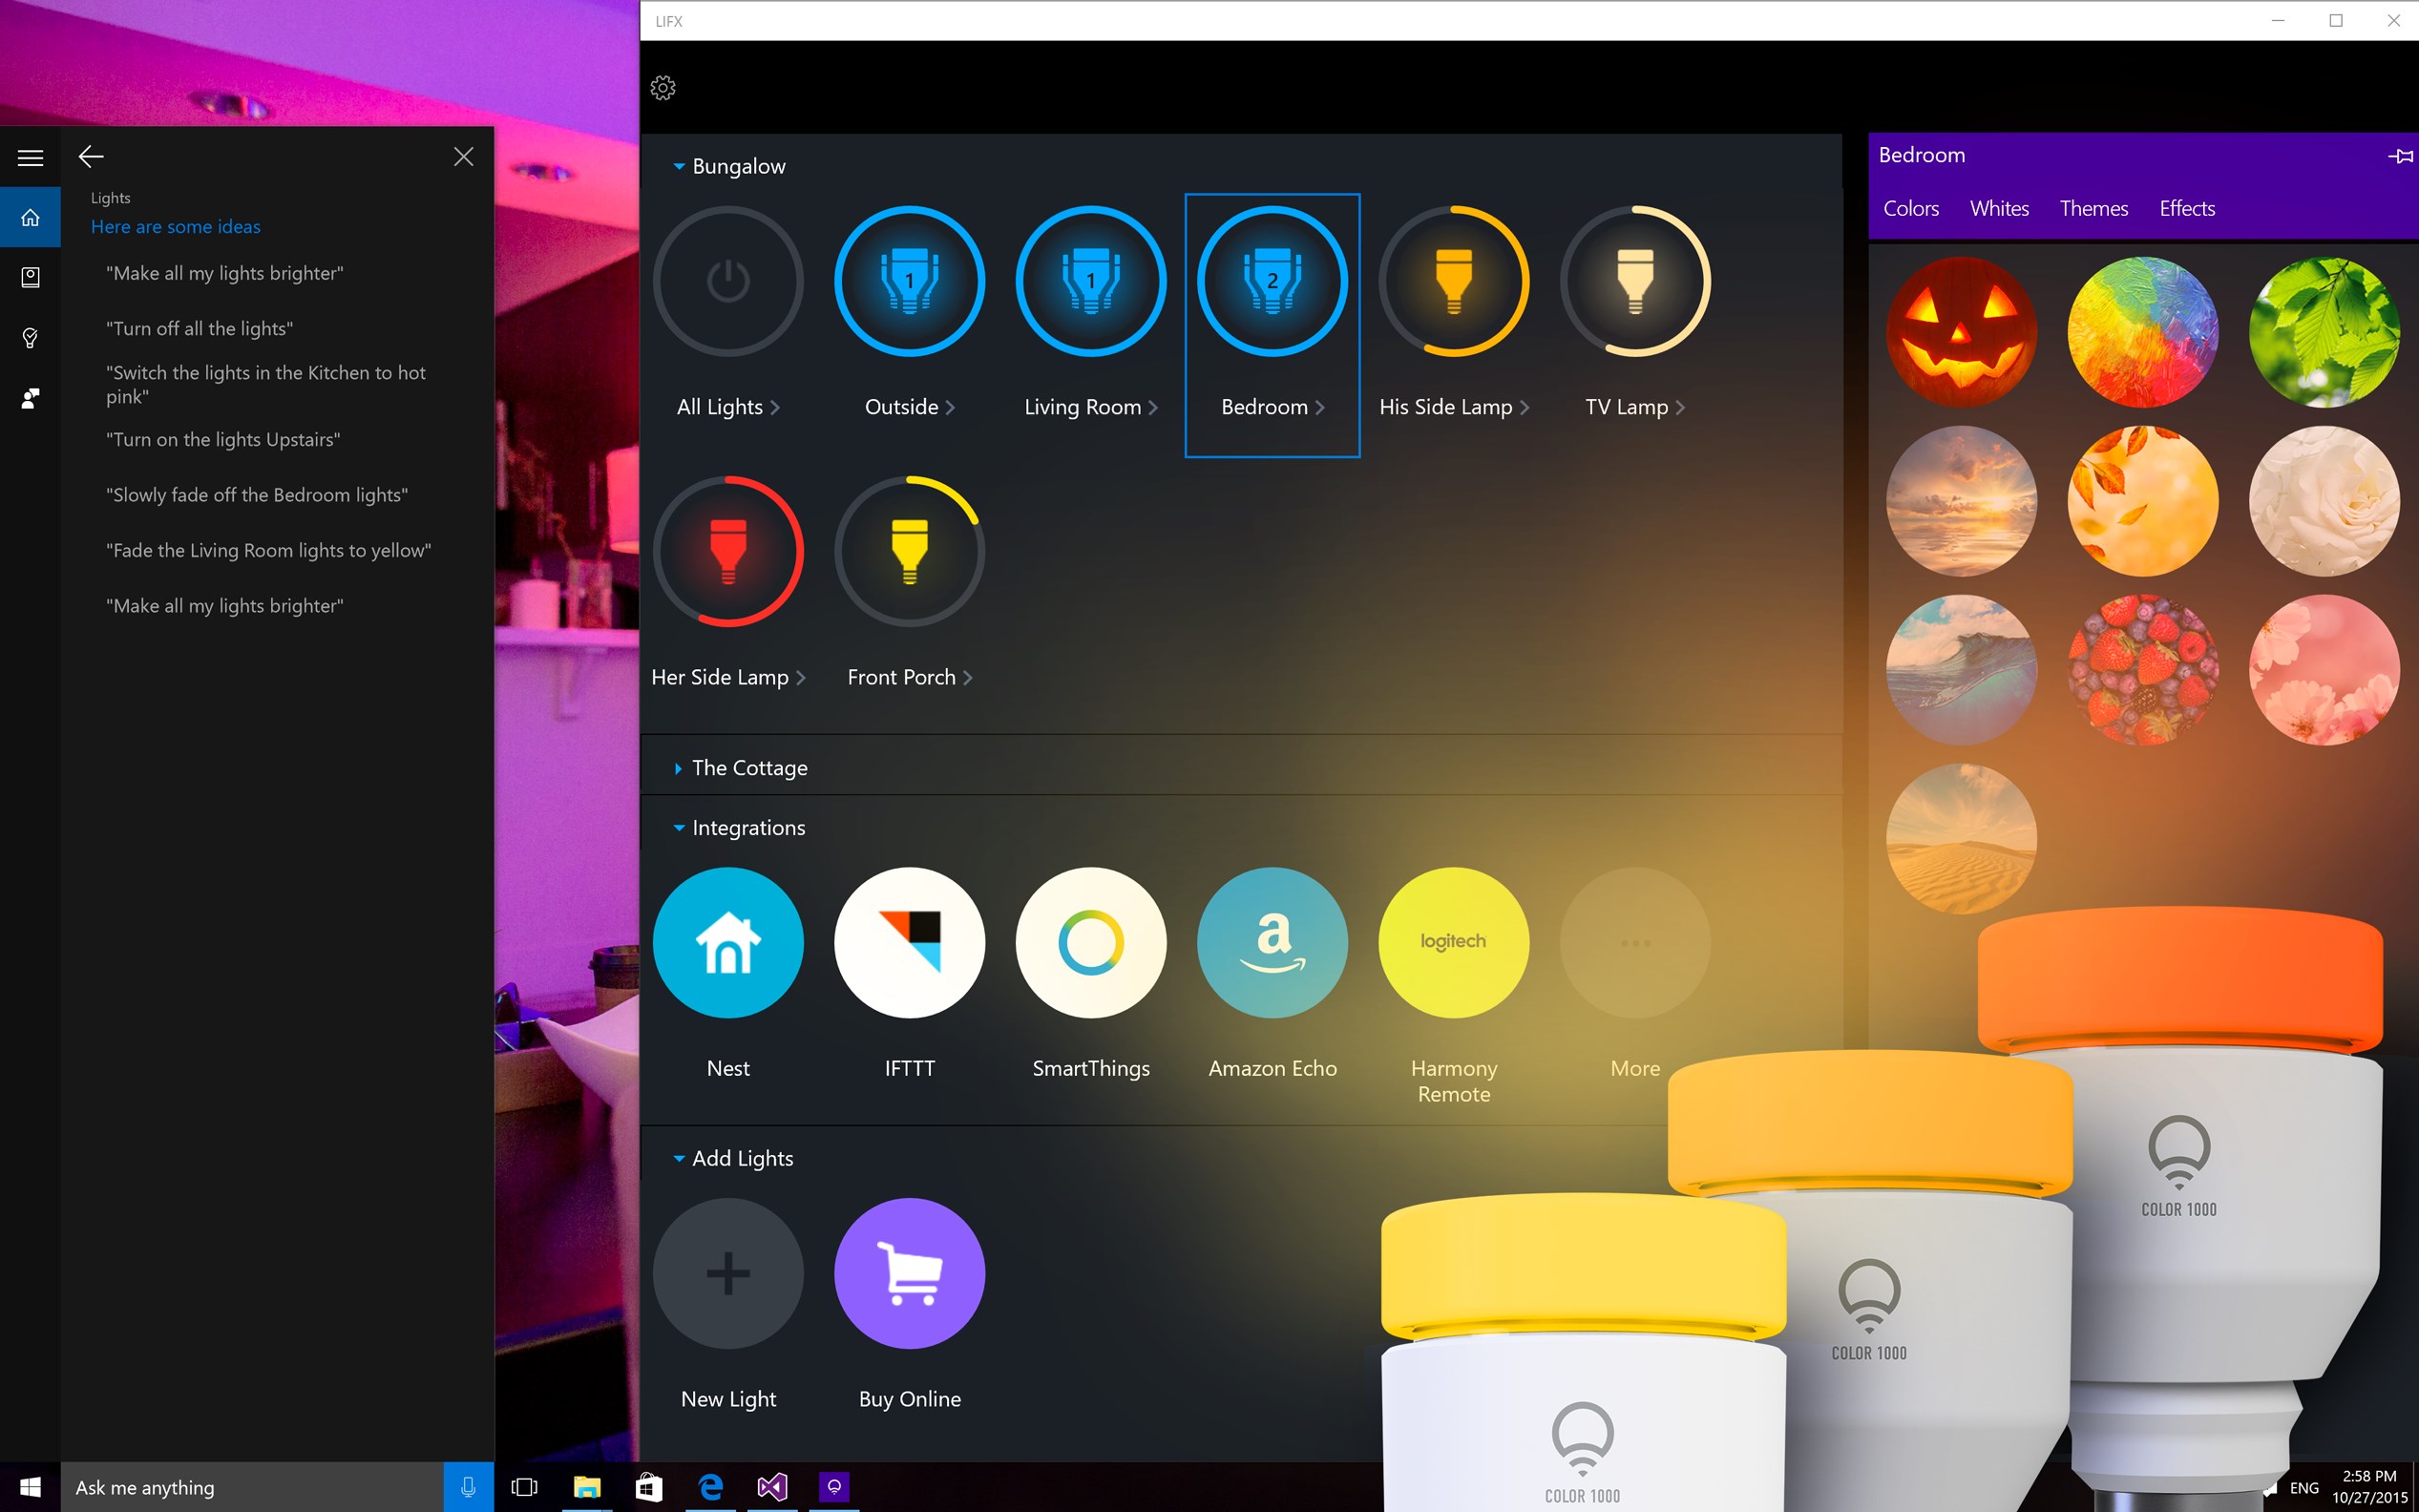Open the SmartThings integration
Screen dimensions: 2419x1512
pyautogui.click(x=1091, y=942)
